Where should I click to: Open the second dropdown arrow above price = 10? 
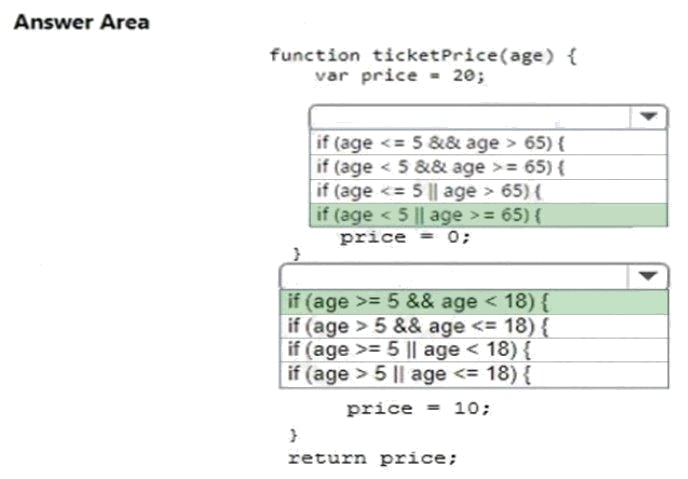coord(649,275)
